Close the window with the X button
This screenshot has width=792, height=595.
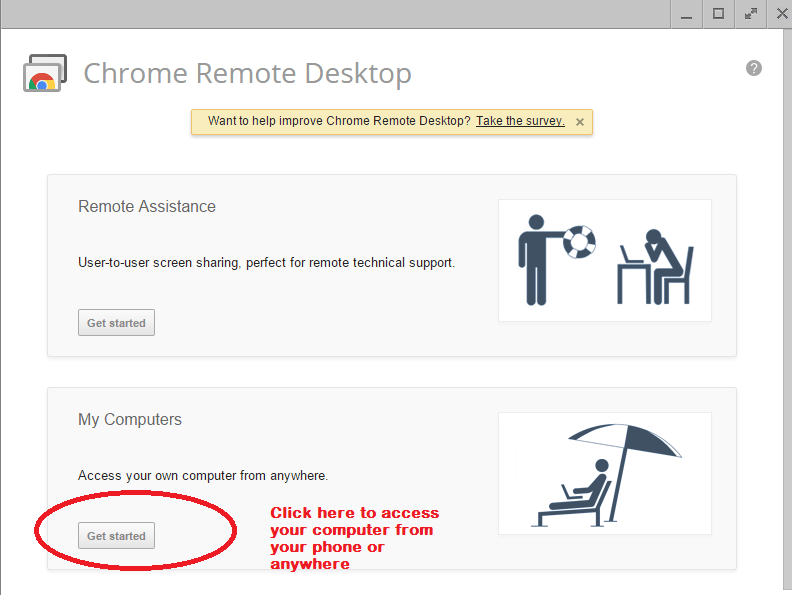coord(781,14)
